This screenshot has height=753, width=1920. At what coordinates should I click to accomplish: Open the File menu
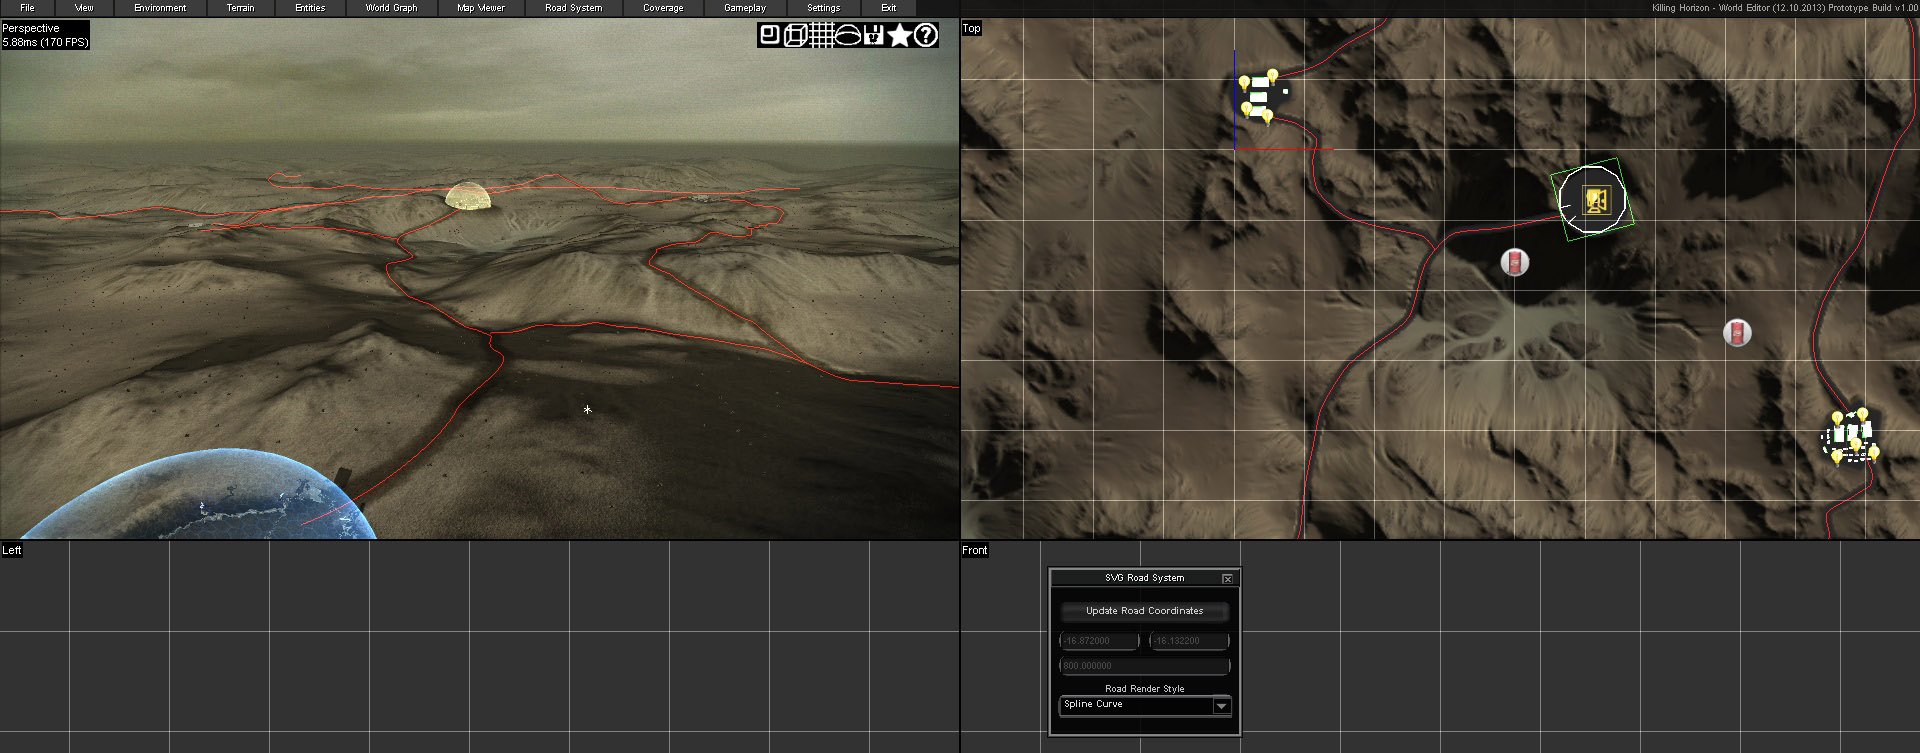[x=28, y=8]
